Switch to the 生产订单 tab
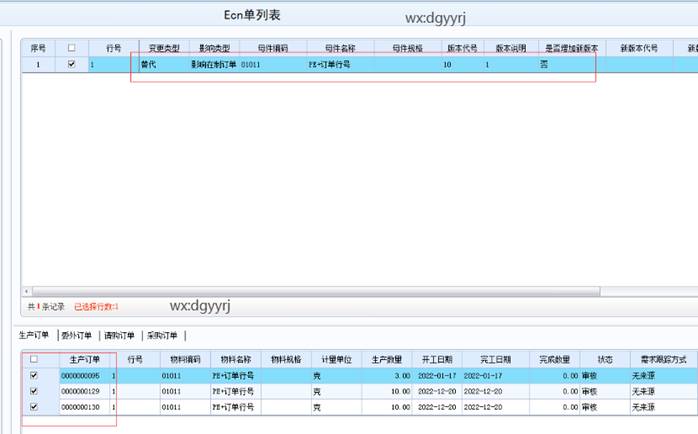698x434 pixels. coord(35,335)
